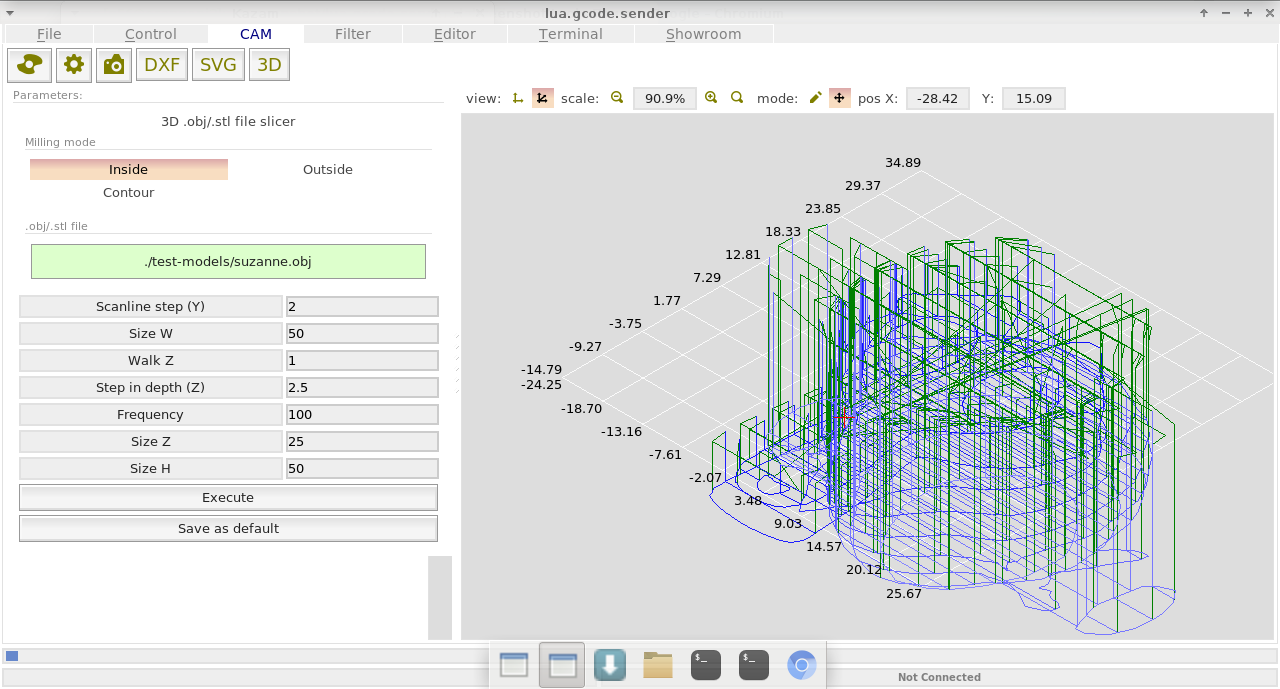Click the palette-shaped icon in CAM toolbar
The height and width of the screenshot is (689, 1280).
(x=30, y=65)
